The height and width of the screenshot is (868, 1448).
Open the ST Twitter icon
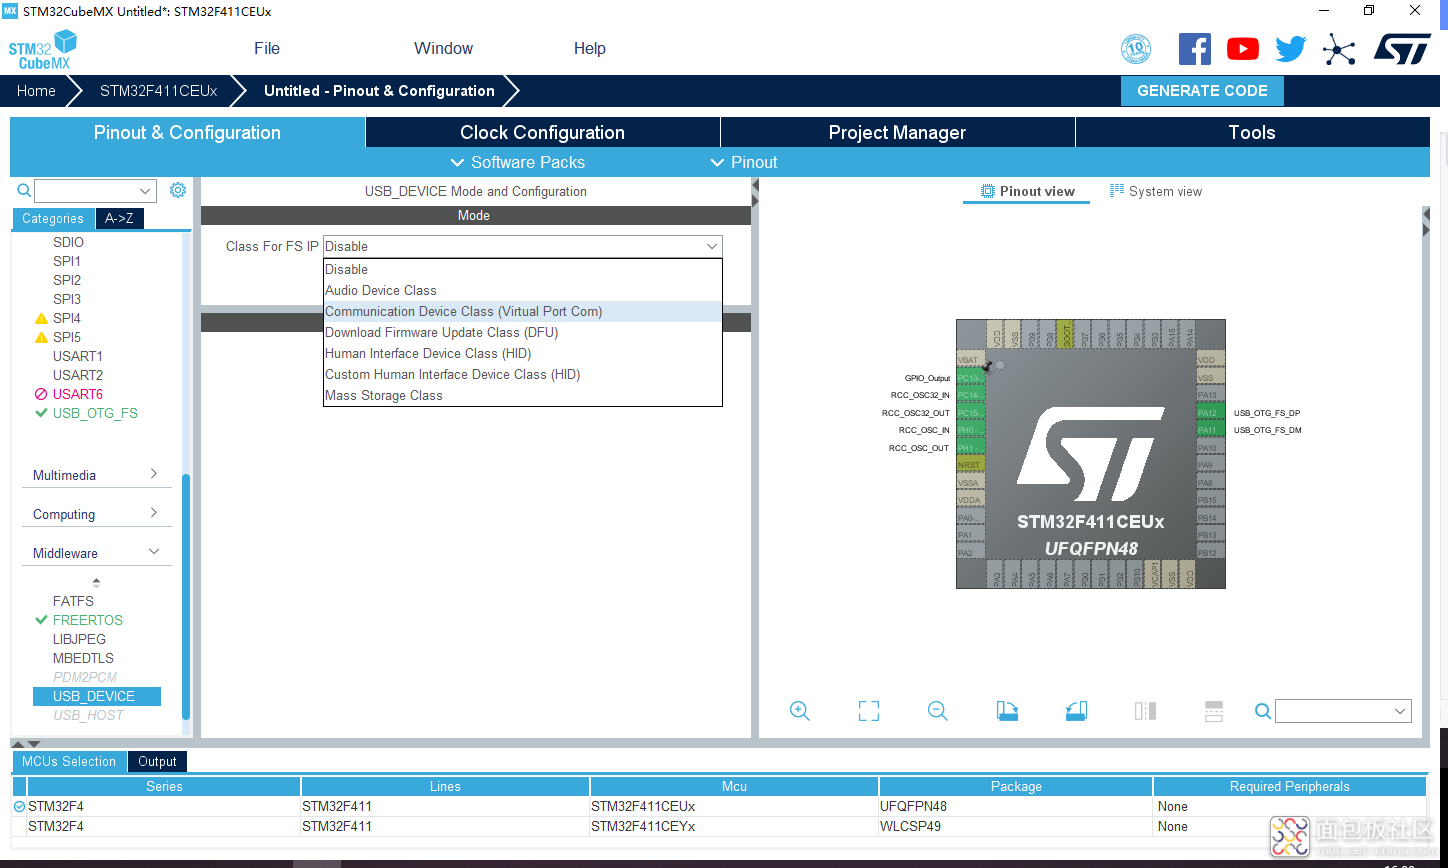(1290, 49)
